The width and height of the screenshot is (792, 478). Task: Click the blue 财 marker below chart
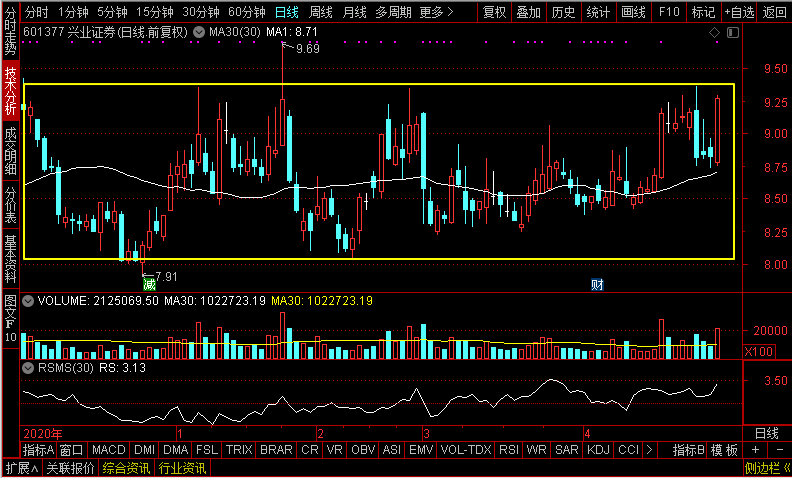[x=597, y=284]
